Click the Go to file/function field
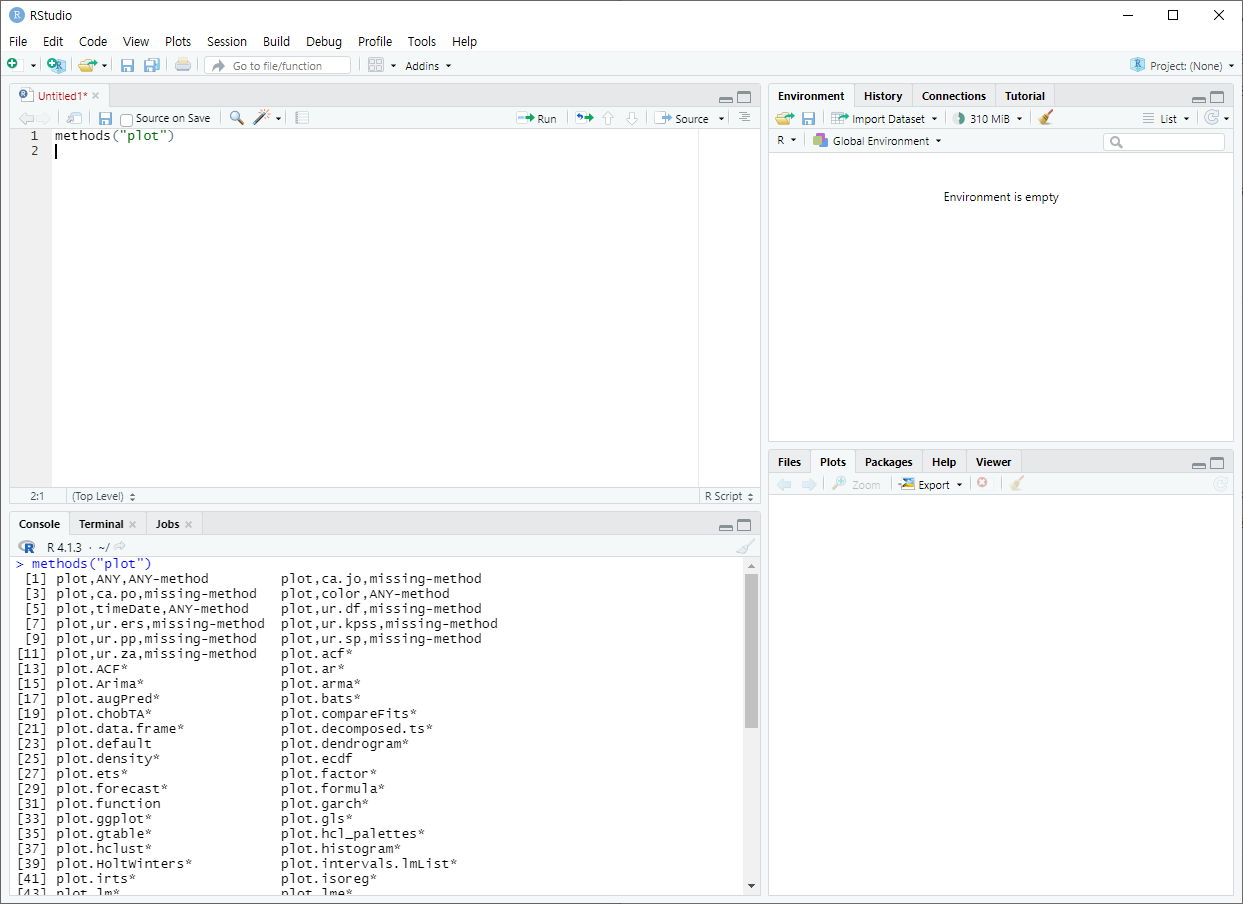This screenshot has height=904, width=1243. click(x=278, y=65)
